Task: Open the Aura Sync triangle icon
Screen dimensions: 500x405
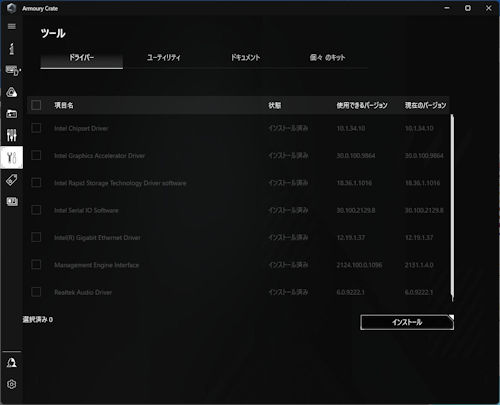Action: tap(12, 92)
